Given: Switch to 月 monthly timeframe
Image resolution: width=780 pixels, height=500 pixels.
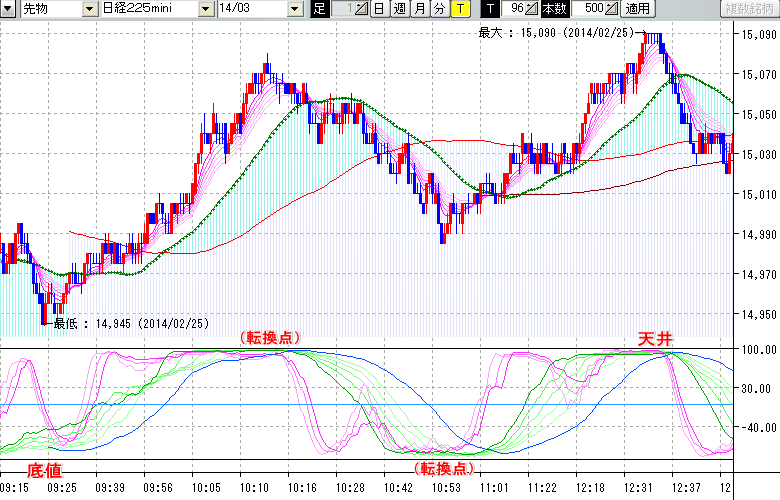Looking at the screenshot, I should [x=419, y=9].
